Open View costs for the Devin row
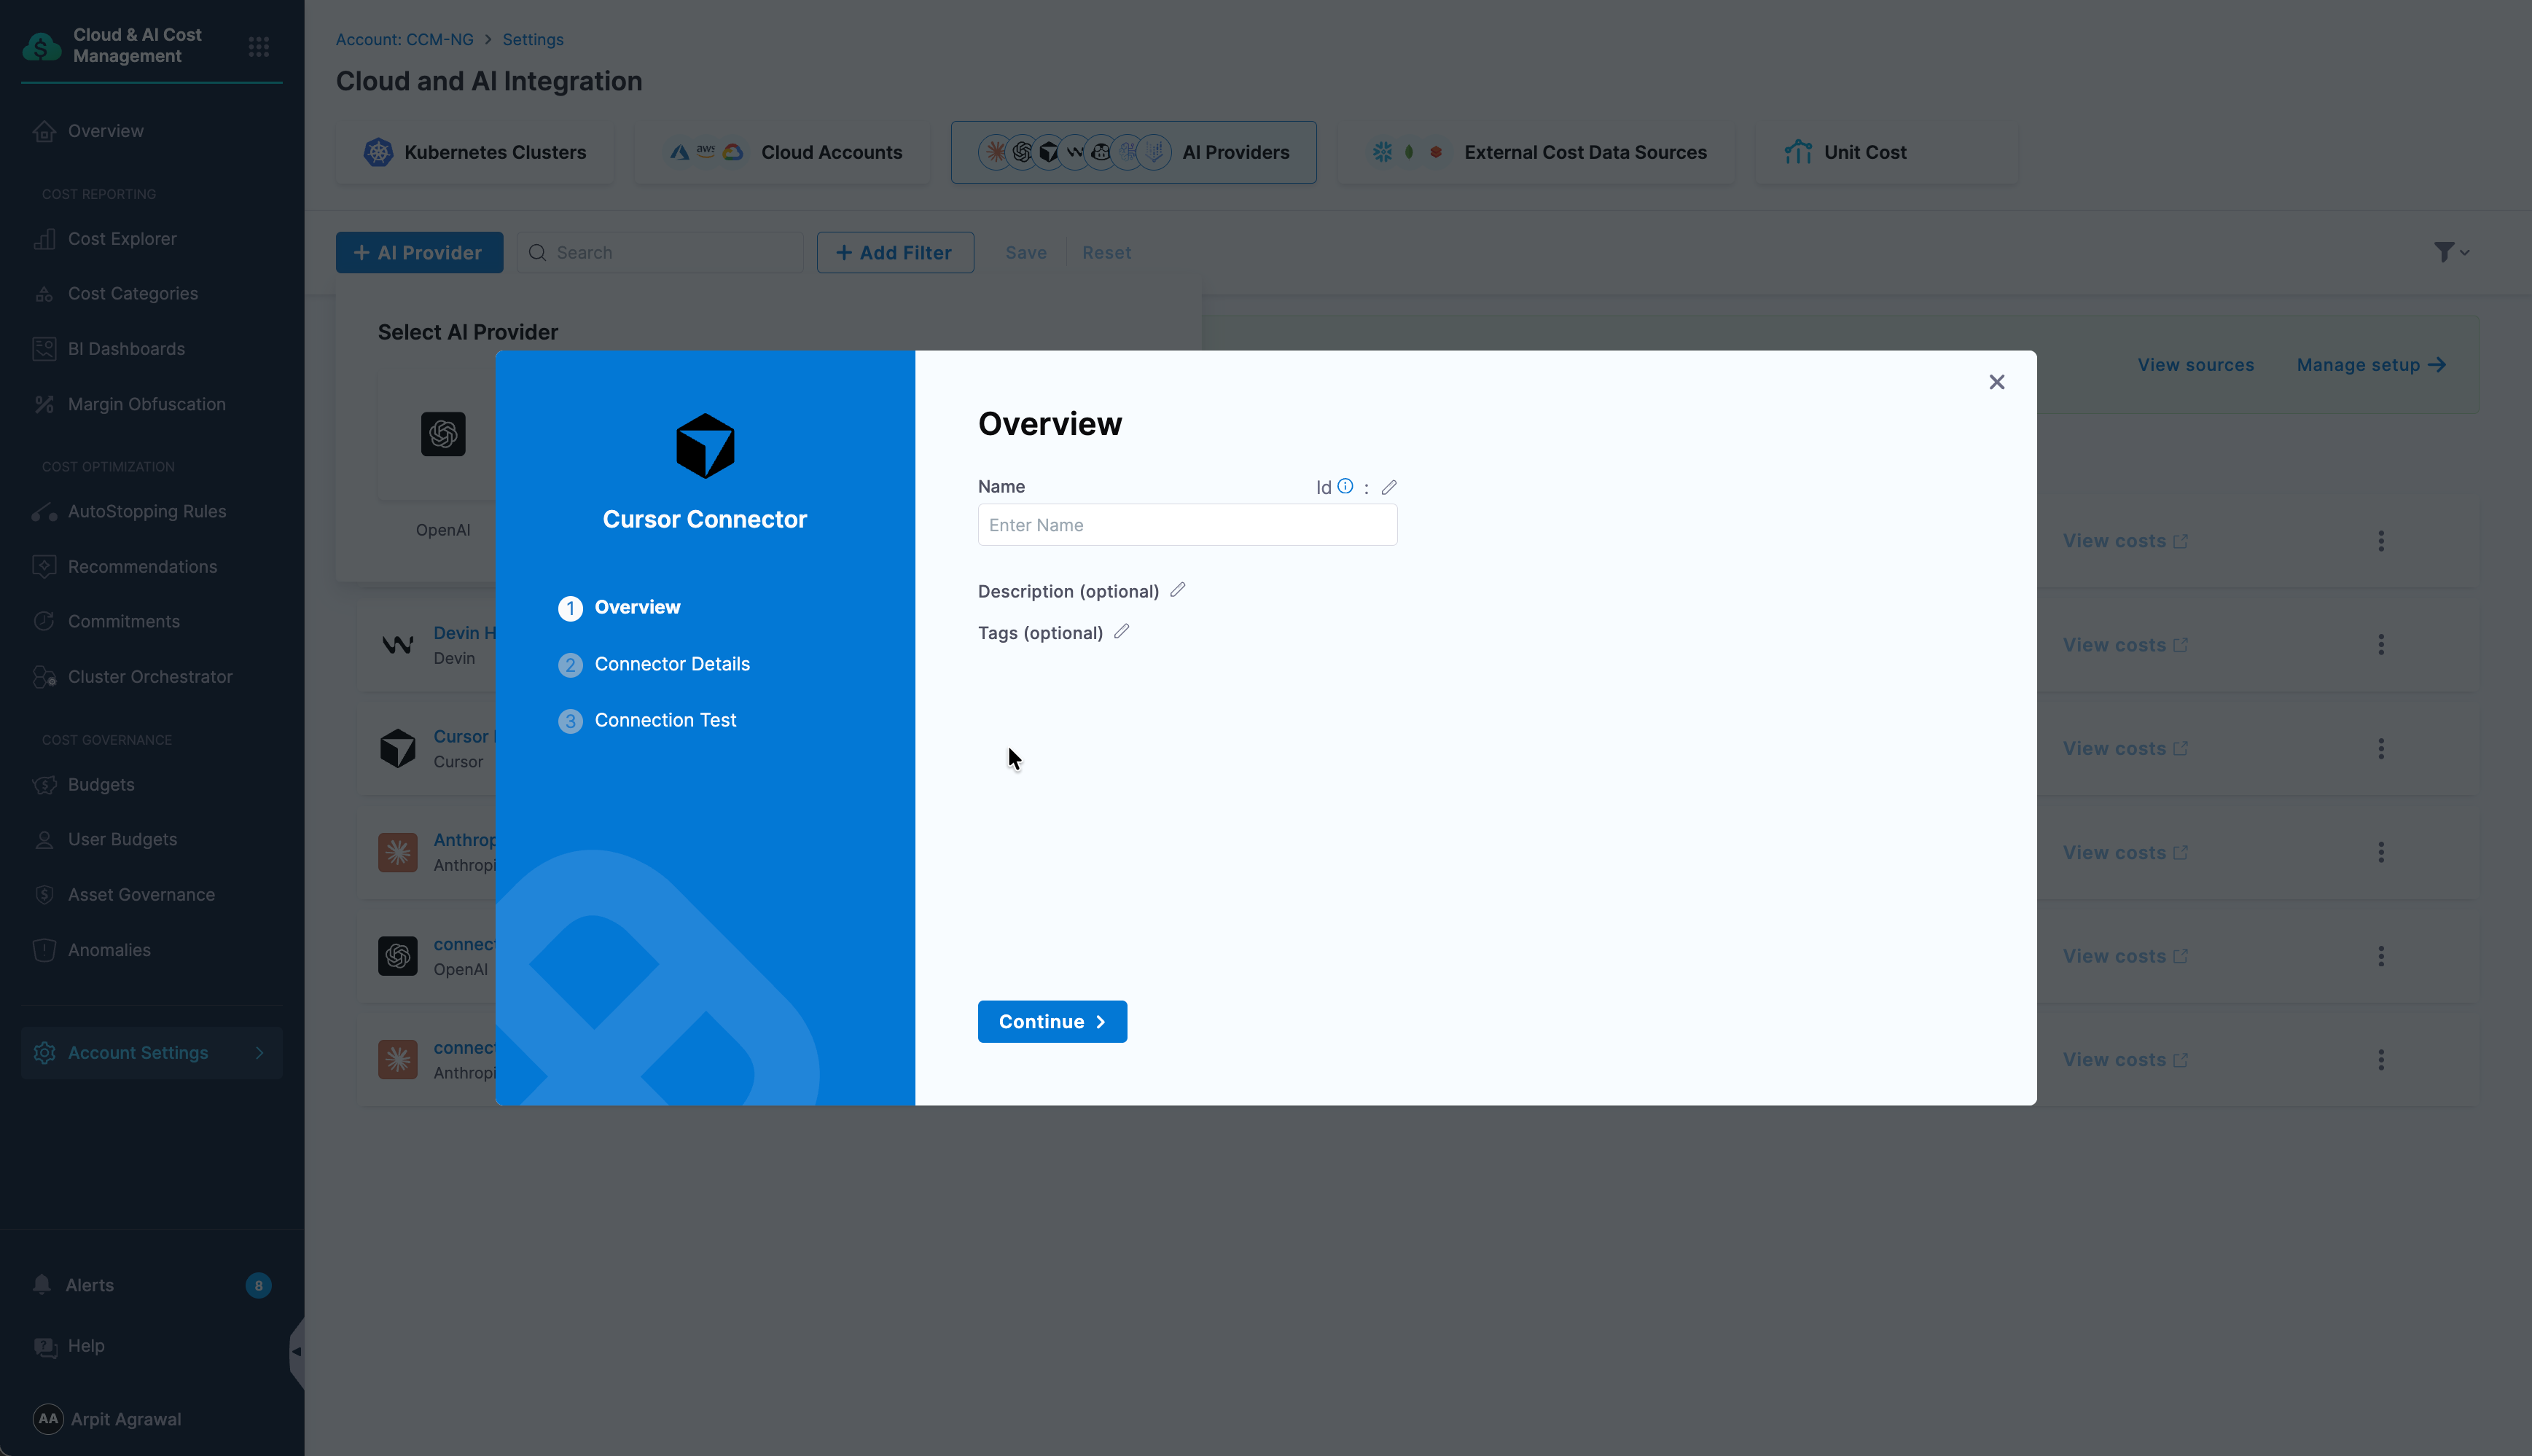Screen dimensions: 2532x1456 tap(2125, 645)
